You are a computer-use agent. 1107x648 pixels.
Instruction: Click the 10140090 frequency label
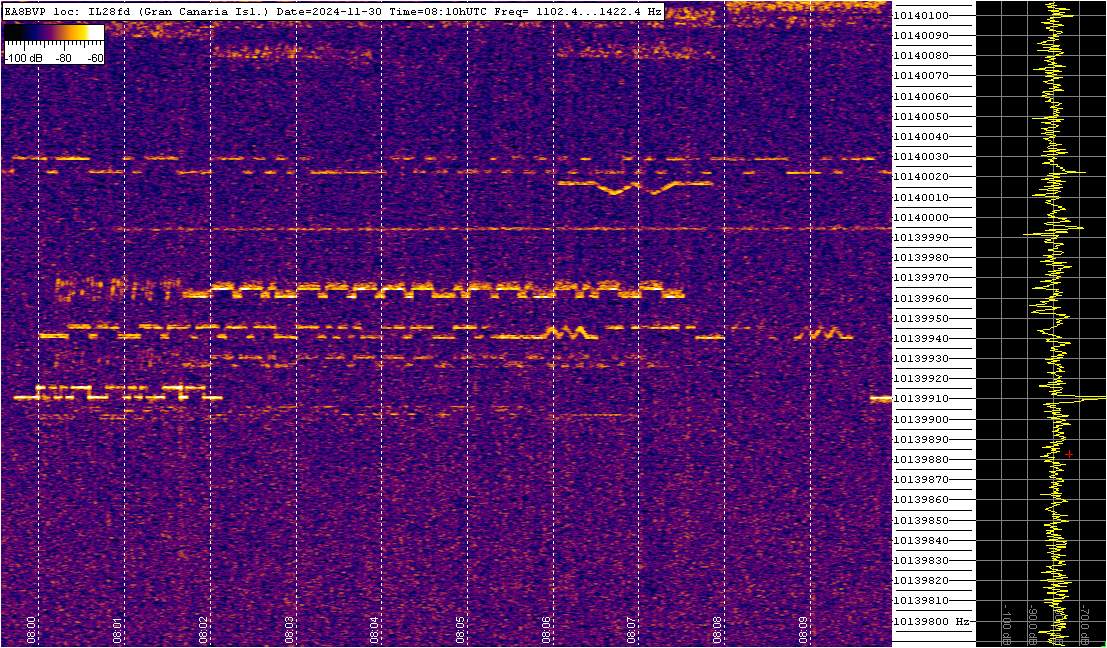click(x=921, y=35)
